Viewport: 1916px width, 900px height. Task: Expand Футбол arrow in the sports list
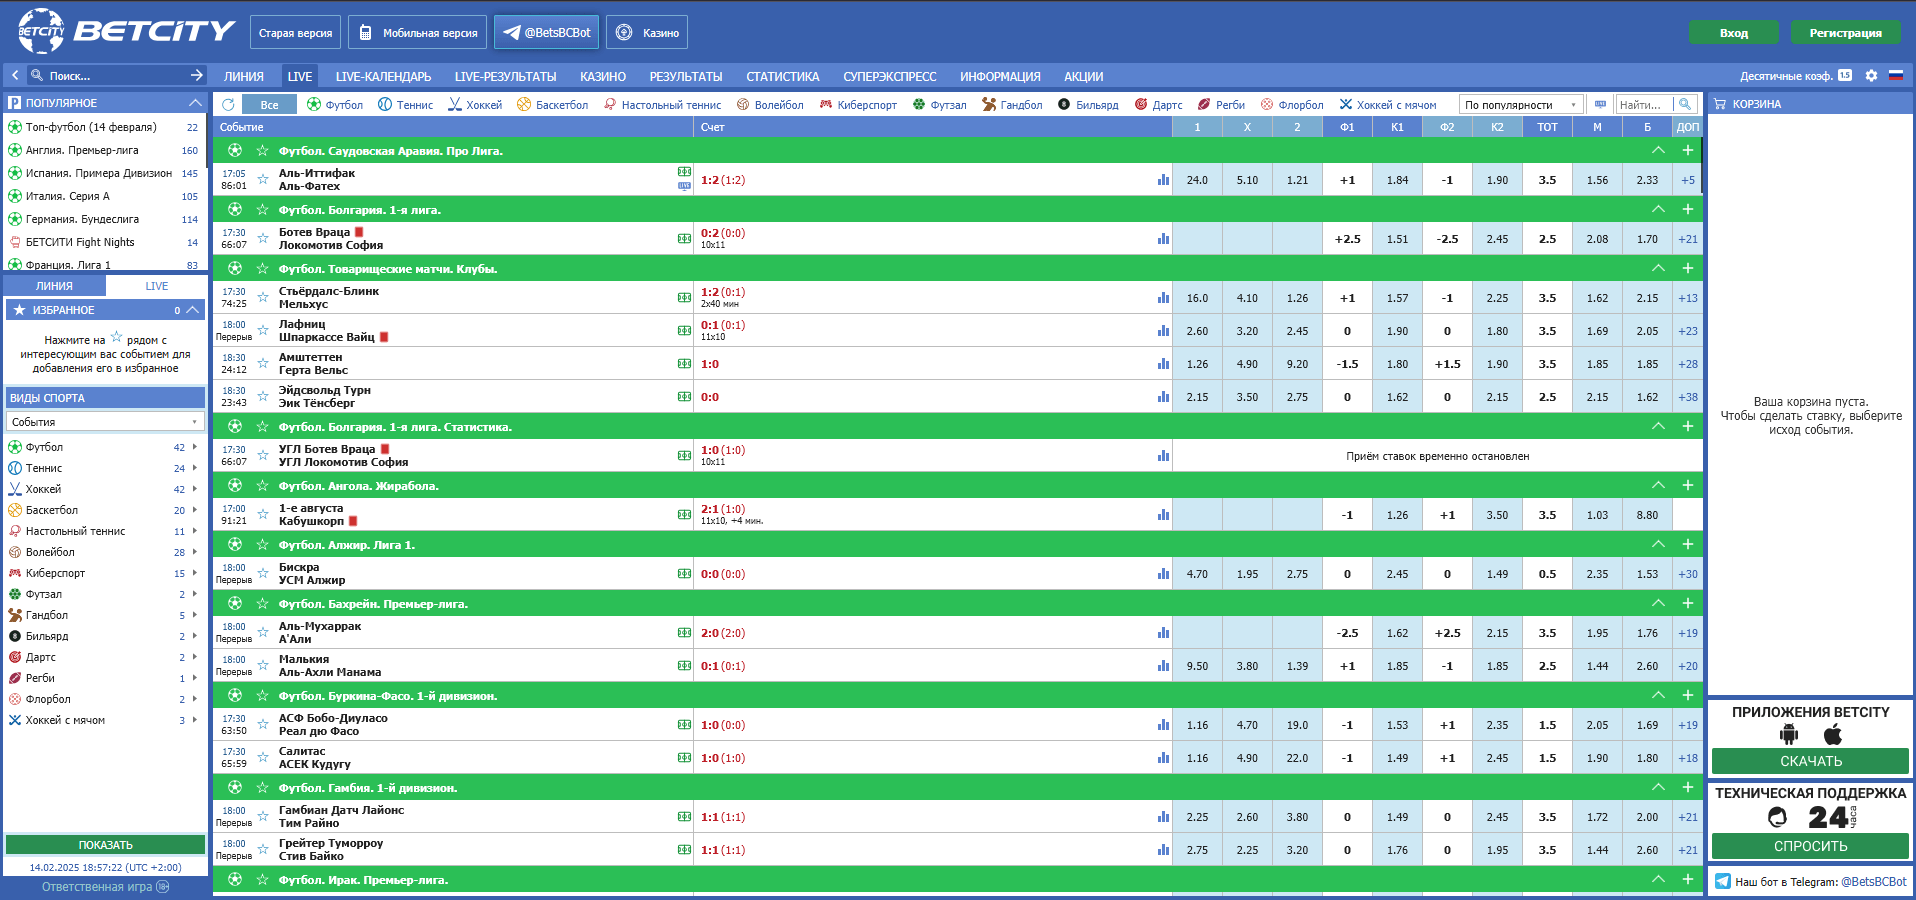[195, 447]
